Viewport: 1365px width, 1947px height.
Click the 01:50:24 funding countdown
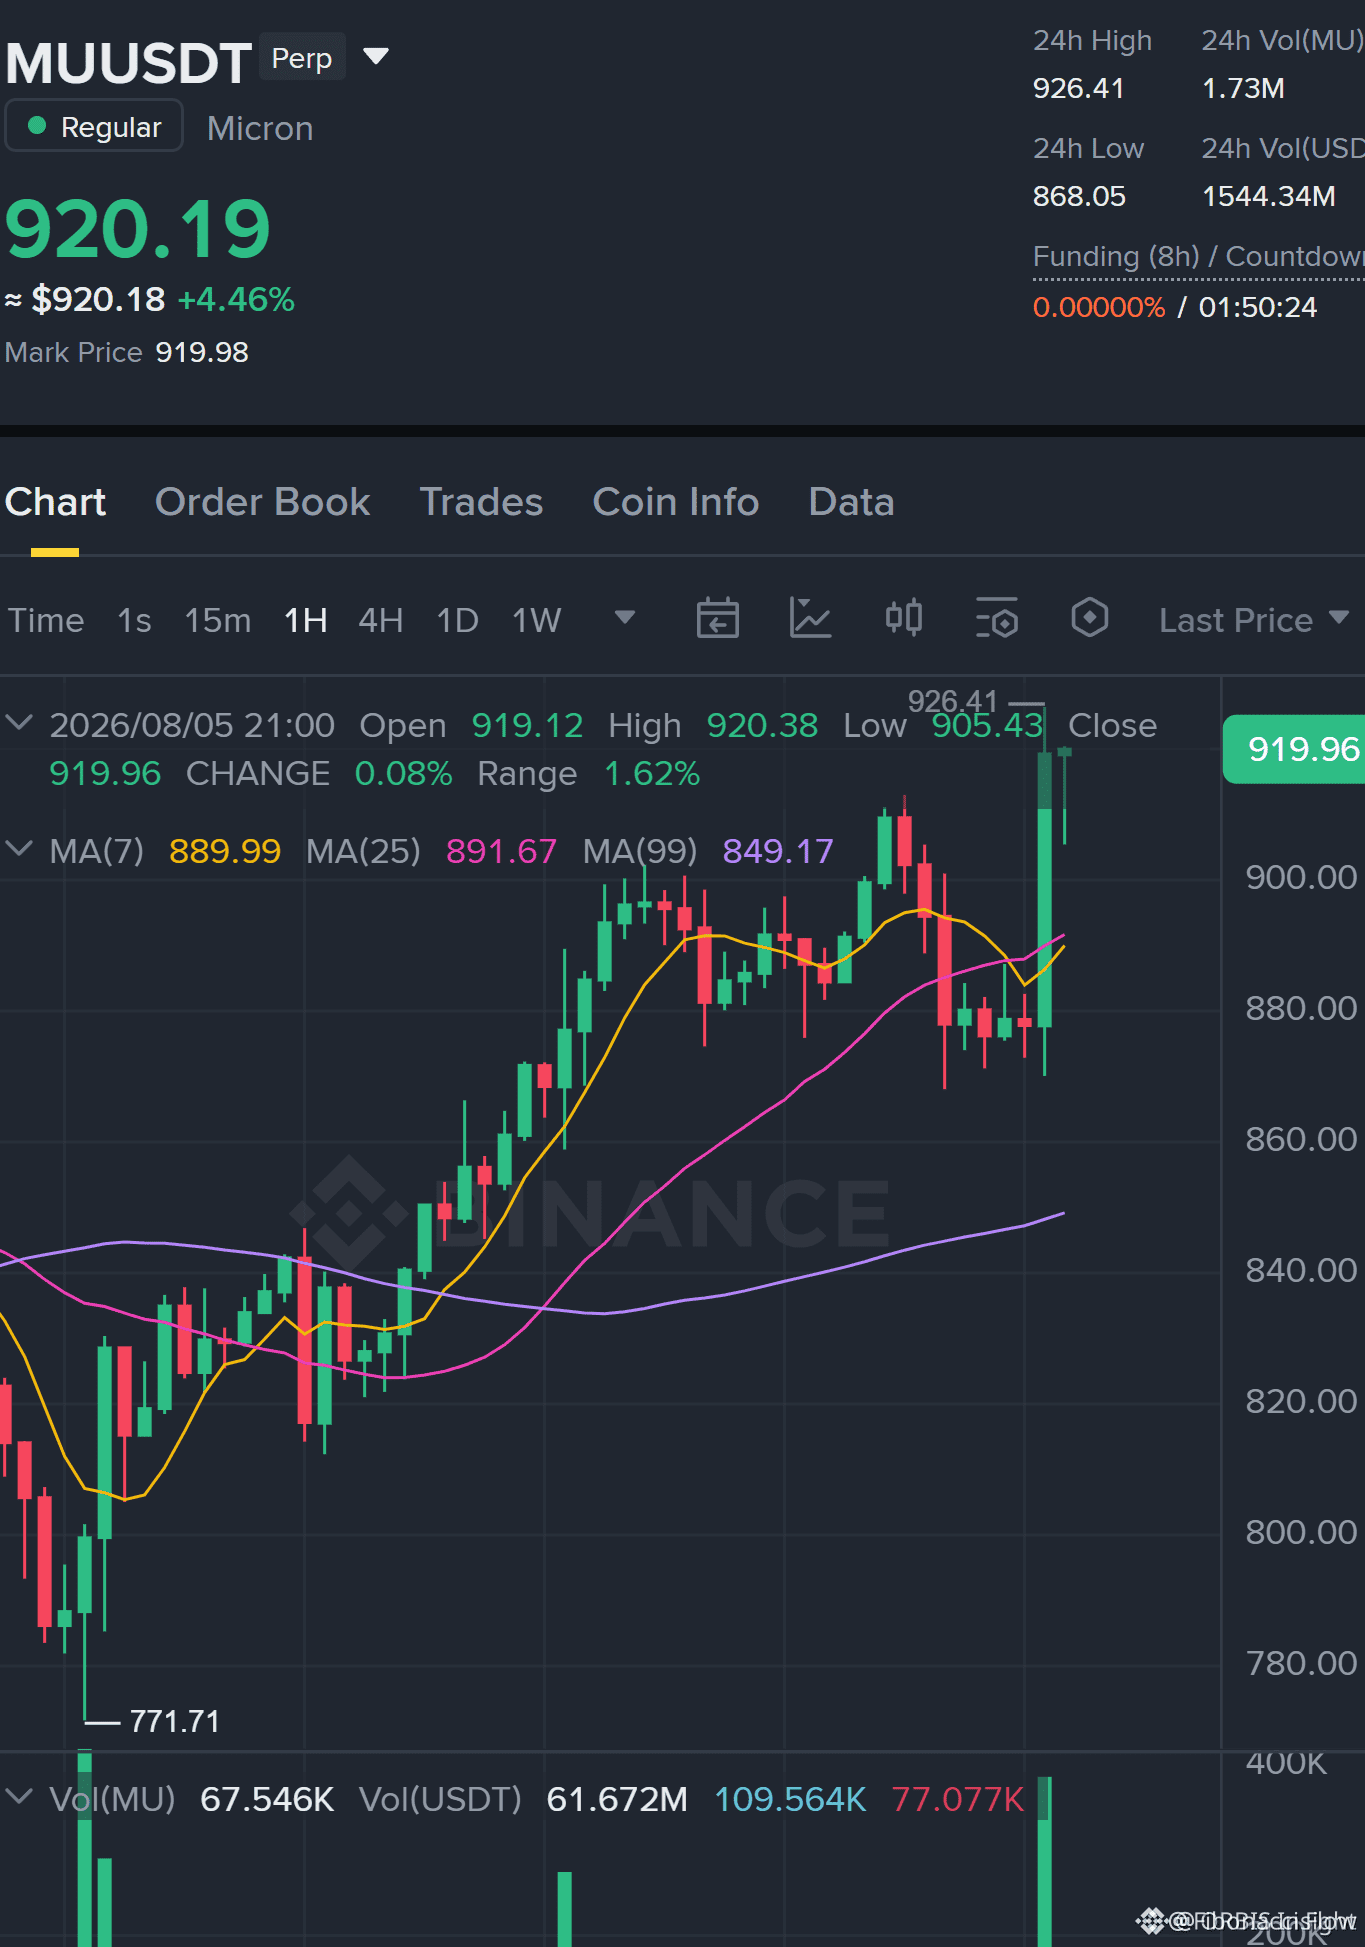tap(1258, 307)
